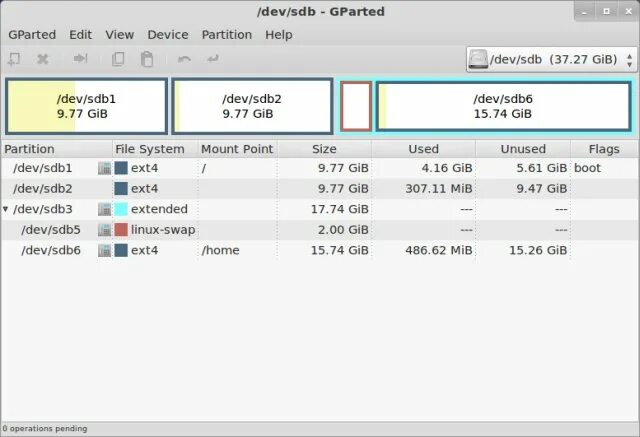This screenshot has height=437, width=640.
Task: Select the /dev/sdb1 row in partition list
Action: (x=320, y=168)
